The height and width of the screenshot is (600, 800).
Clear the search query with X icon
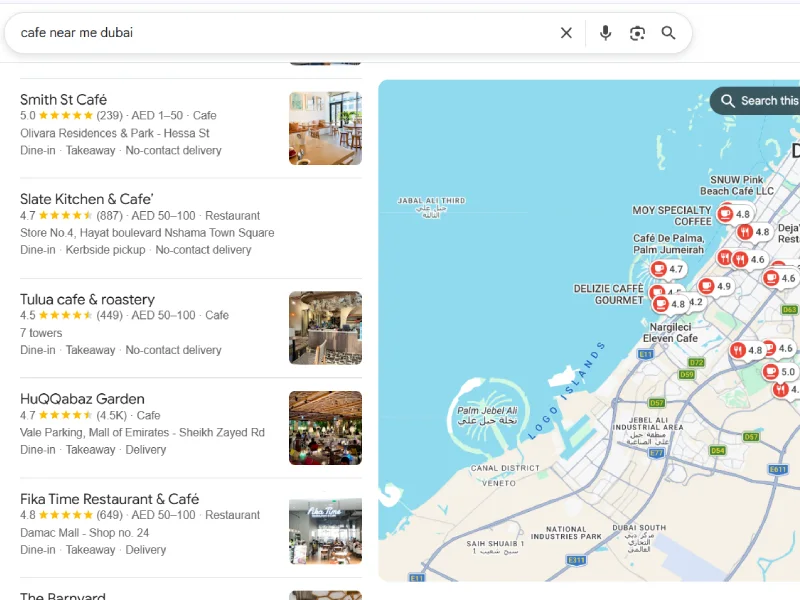click(566, 33)
